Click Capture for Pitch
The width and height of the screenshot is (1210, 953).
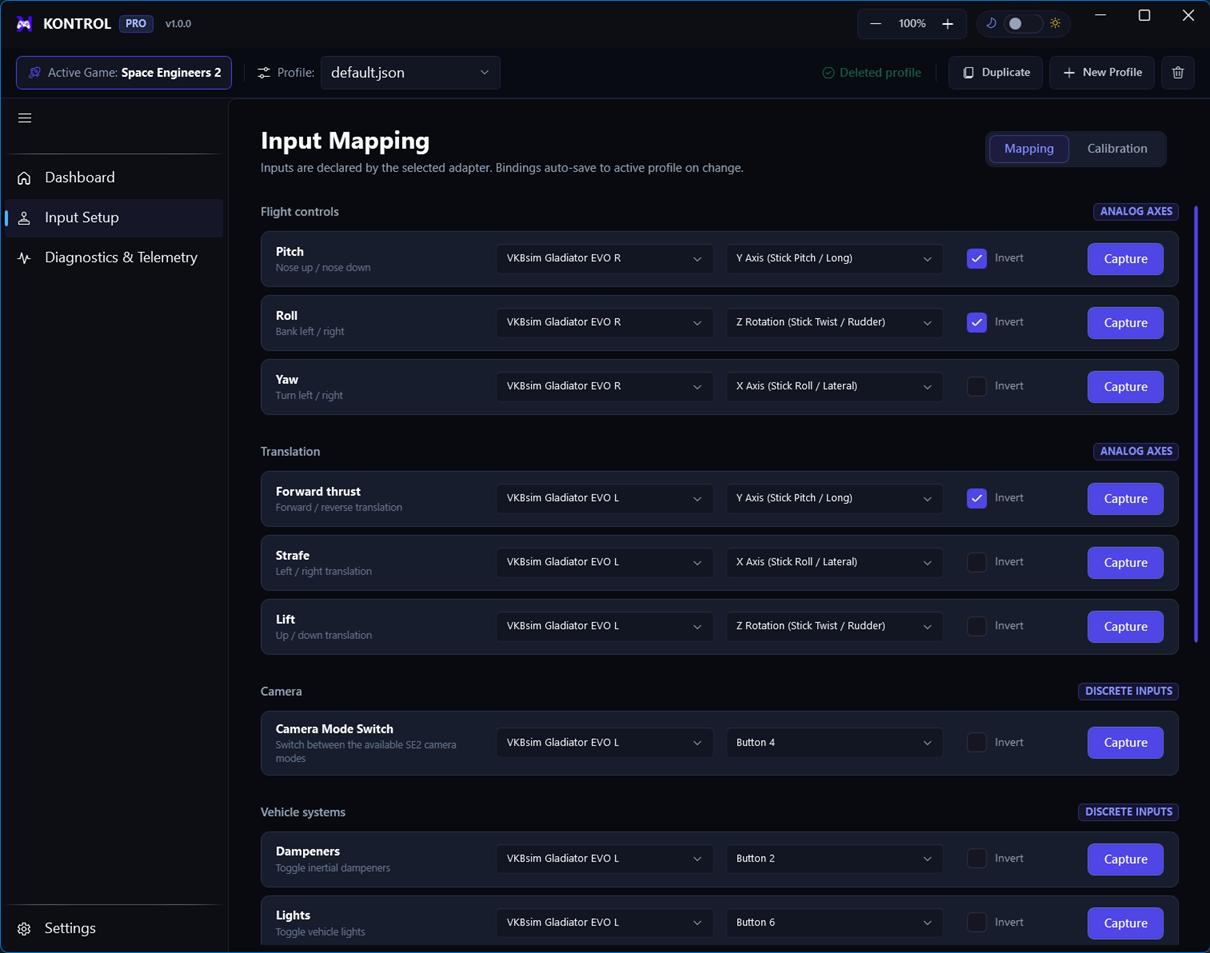tap(1125, 259)
